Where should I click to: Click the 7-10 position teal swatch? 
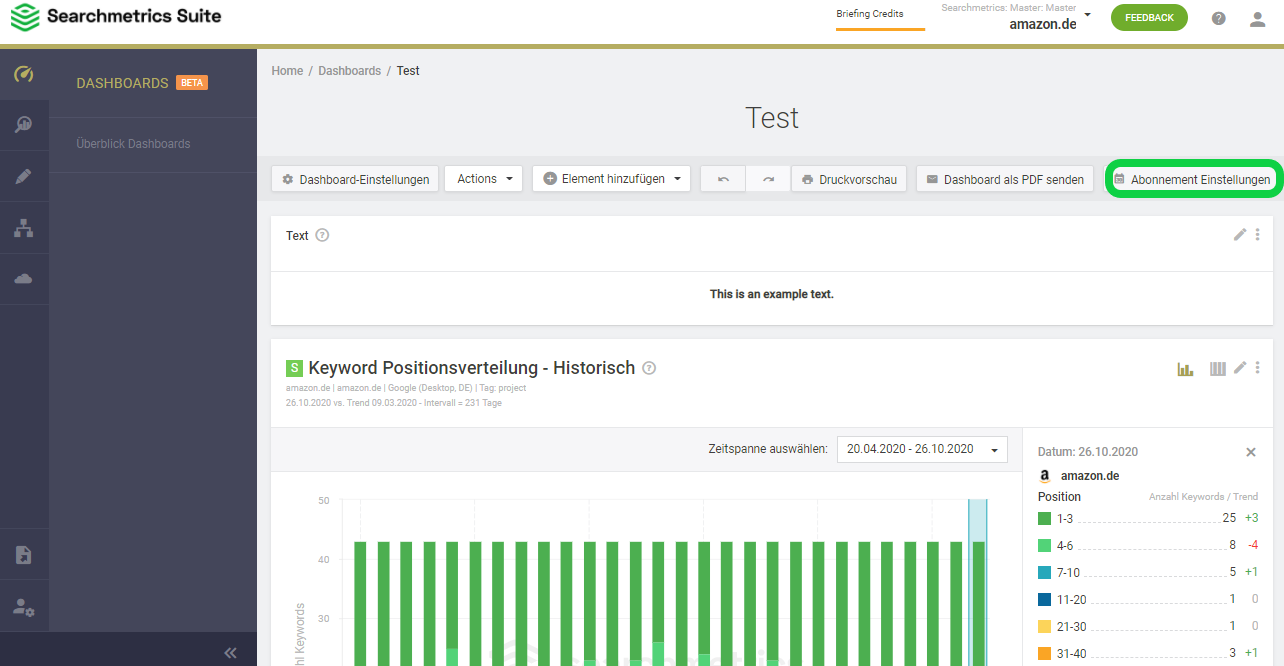pyautogui.click(x=1045, y=572)
